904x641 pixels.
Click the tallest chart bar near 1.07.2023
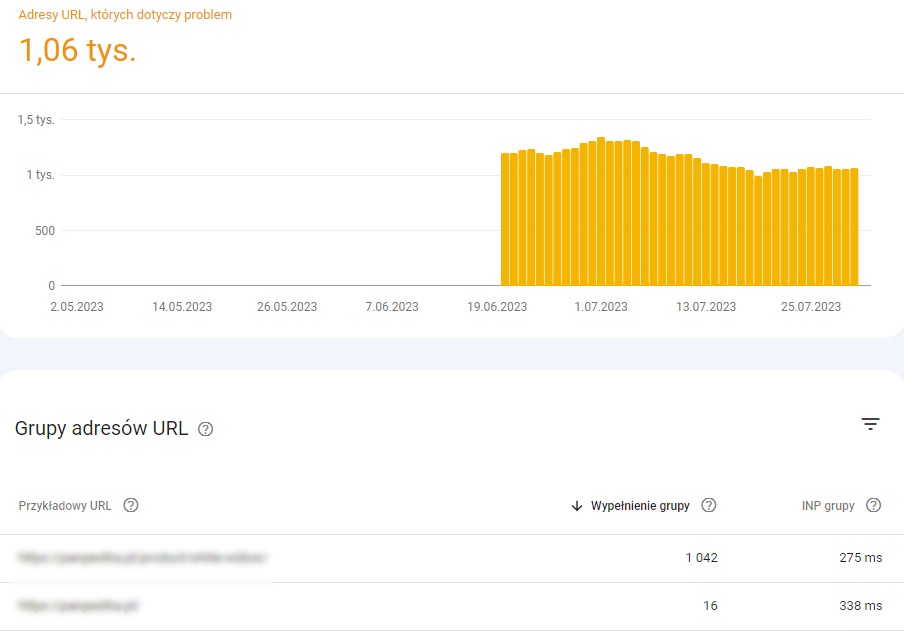coord(601,211)
